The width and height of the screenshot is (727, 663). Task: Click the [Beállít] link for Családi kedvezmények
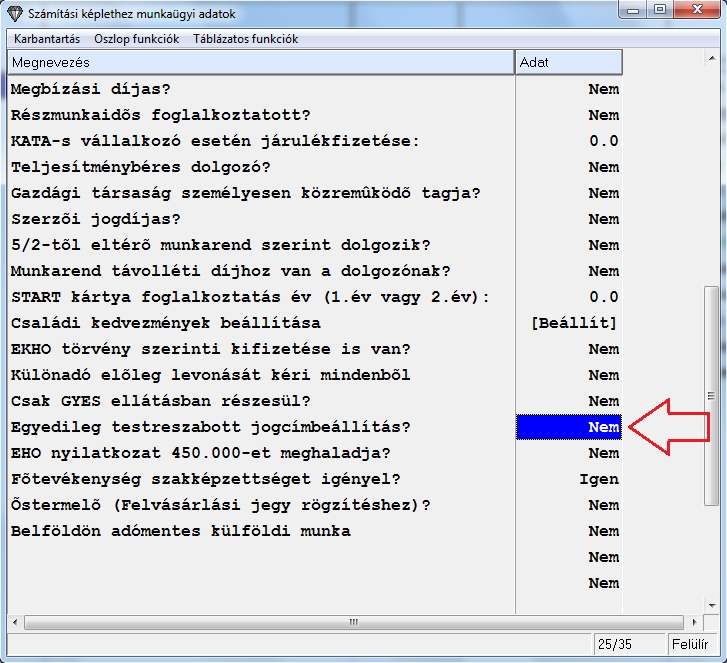(x=574, y=323)
